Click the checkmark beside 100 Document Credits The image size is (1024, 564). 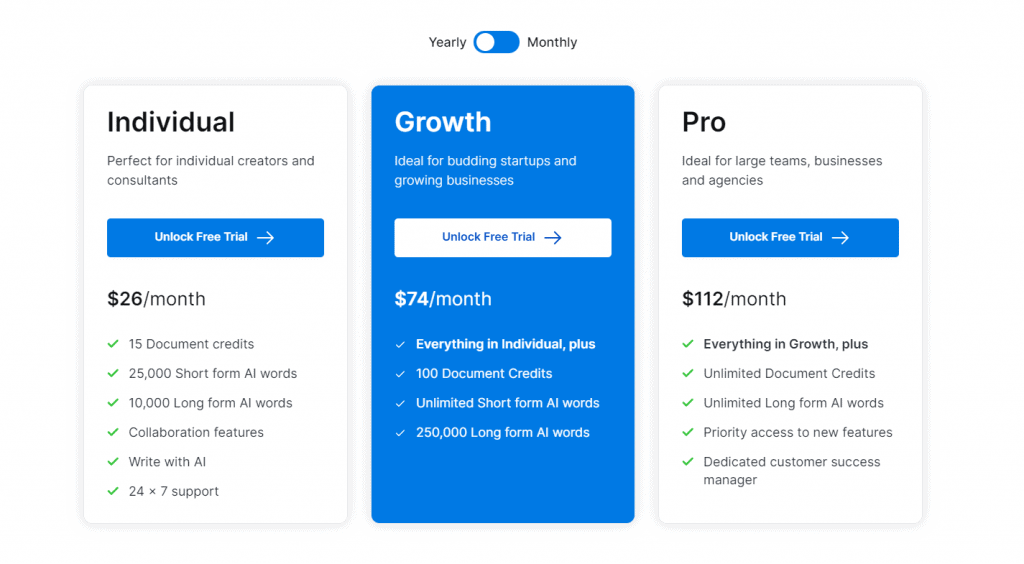[400, 374]
